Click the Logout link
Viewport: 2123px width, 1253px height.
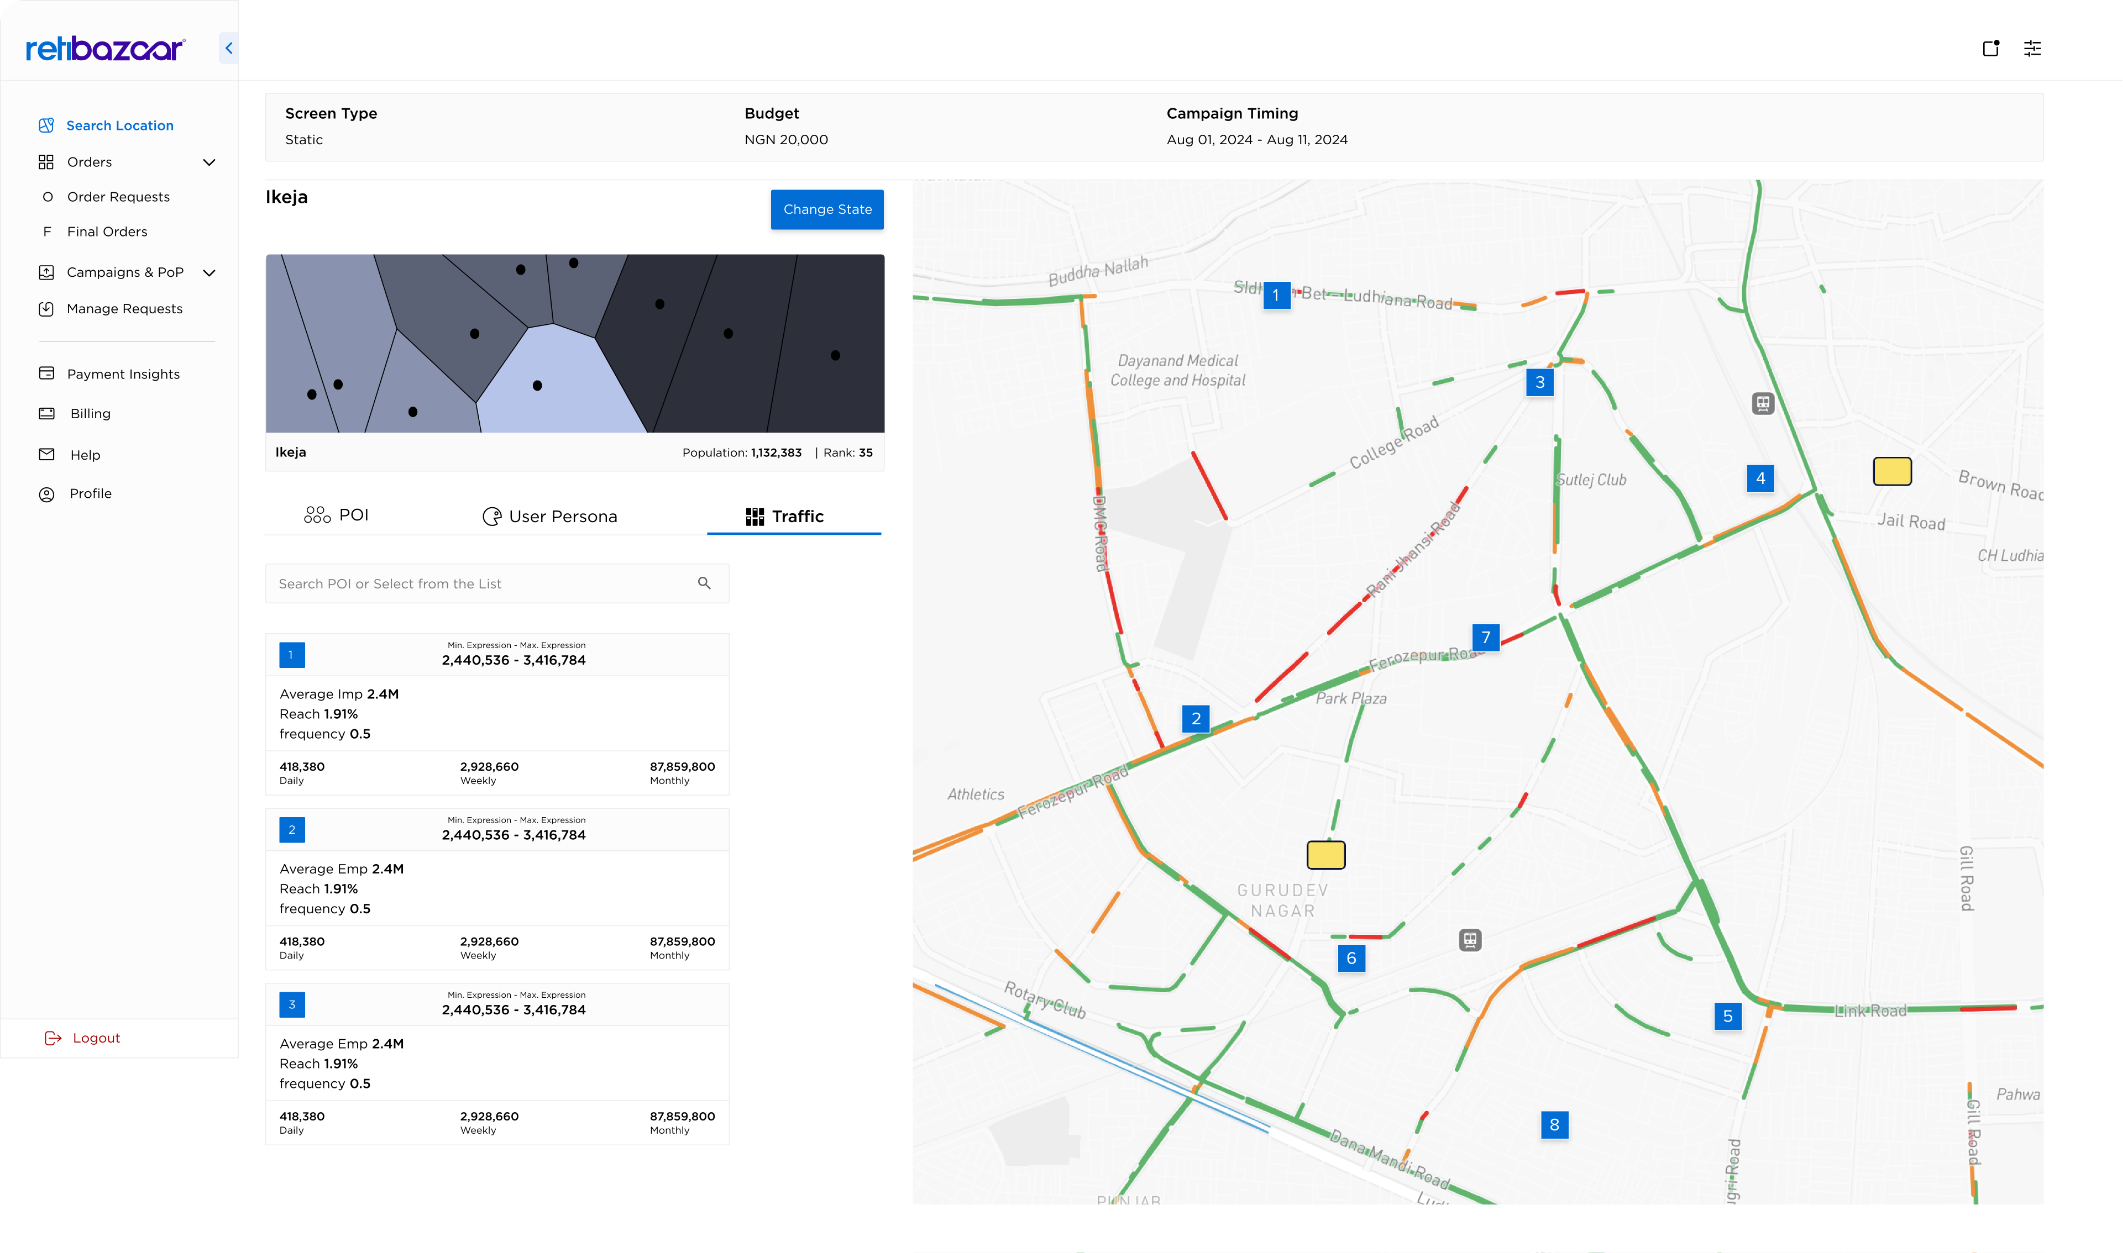pyautogui.click(x=96, y=1038)
